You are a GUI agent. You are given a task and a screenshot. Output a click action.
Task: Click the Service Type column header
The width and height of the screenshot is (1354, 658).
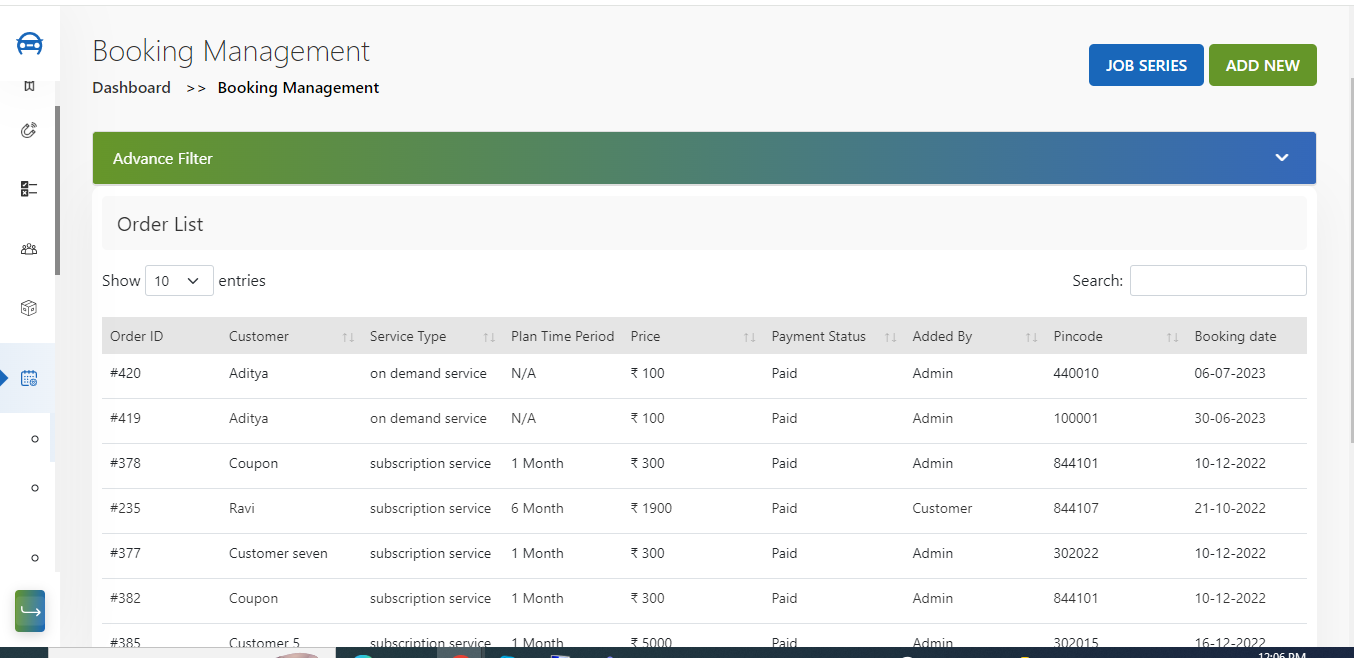point(408,336)
